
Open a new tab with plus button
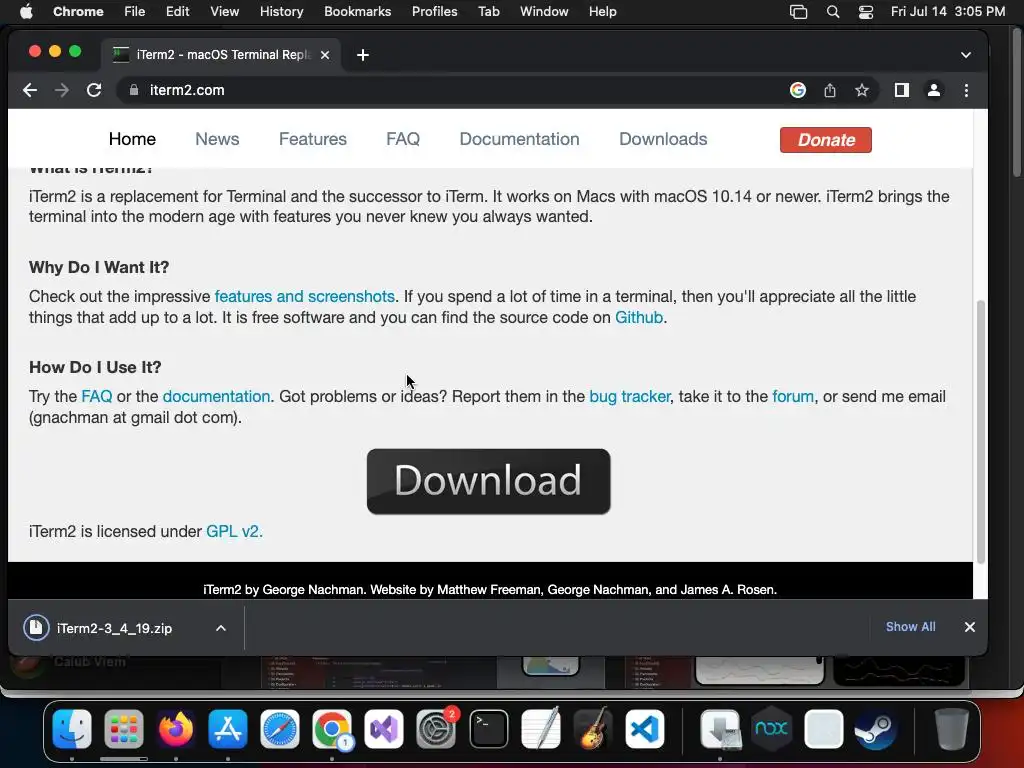(x=363, y=55)
